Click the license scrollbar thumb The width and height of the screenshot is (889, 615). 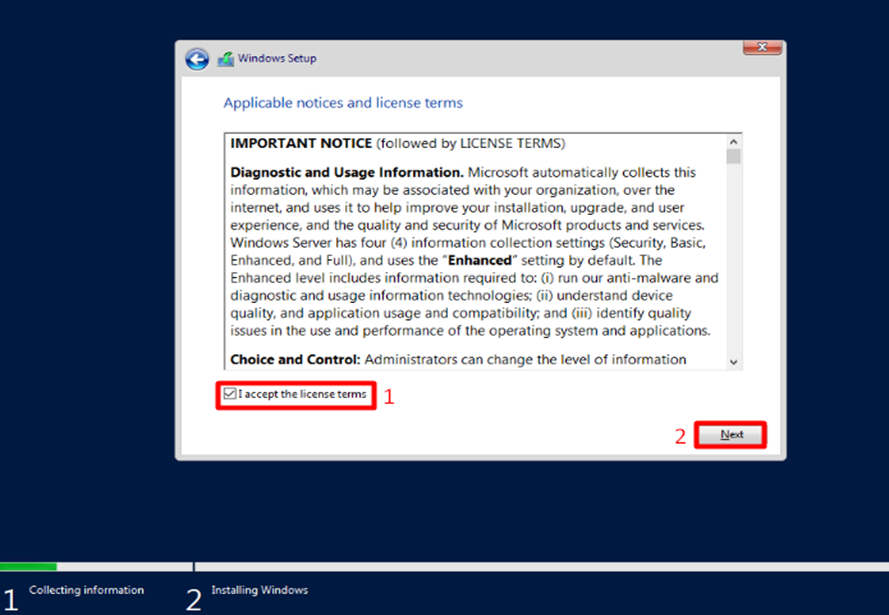[734, 157]
